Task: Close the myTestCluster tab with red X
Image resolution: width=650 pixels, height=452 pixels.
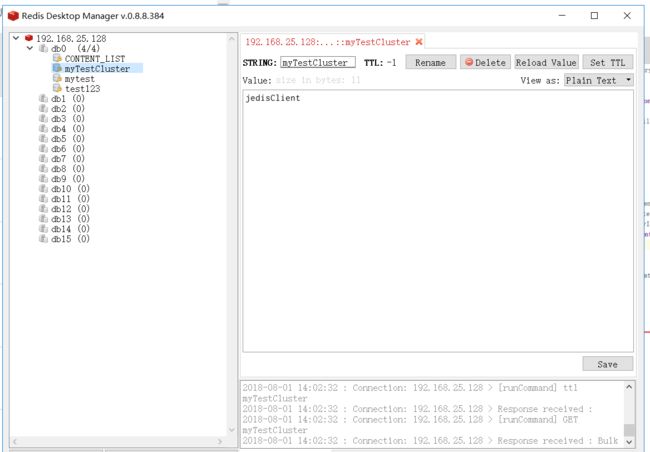Action: click(419, 41)
